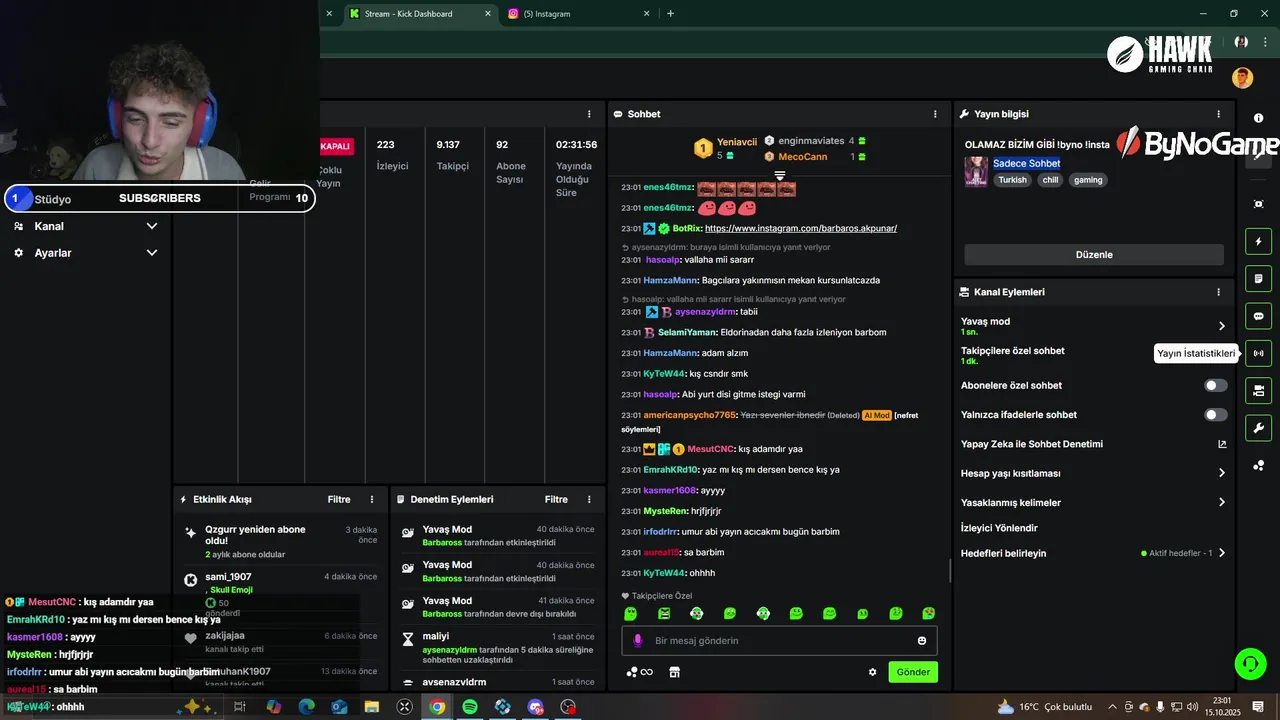Viewport: 1280px width, 720px height.
Task: Toggle Yalnızca ifadelerle sohbet switch
Action: (1215, 415)
